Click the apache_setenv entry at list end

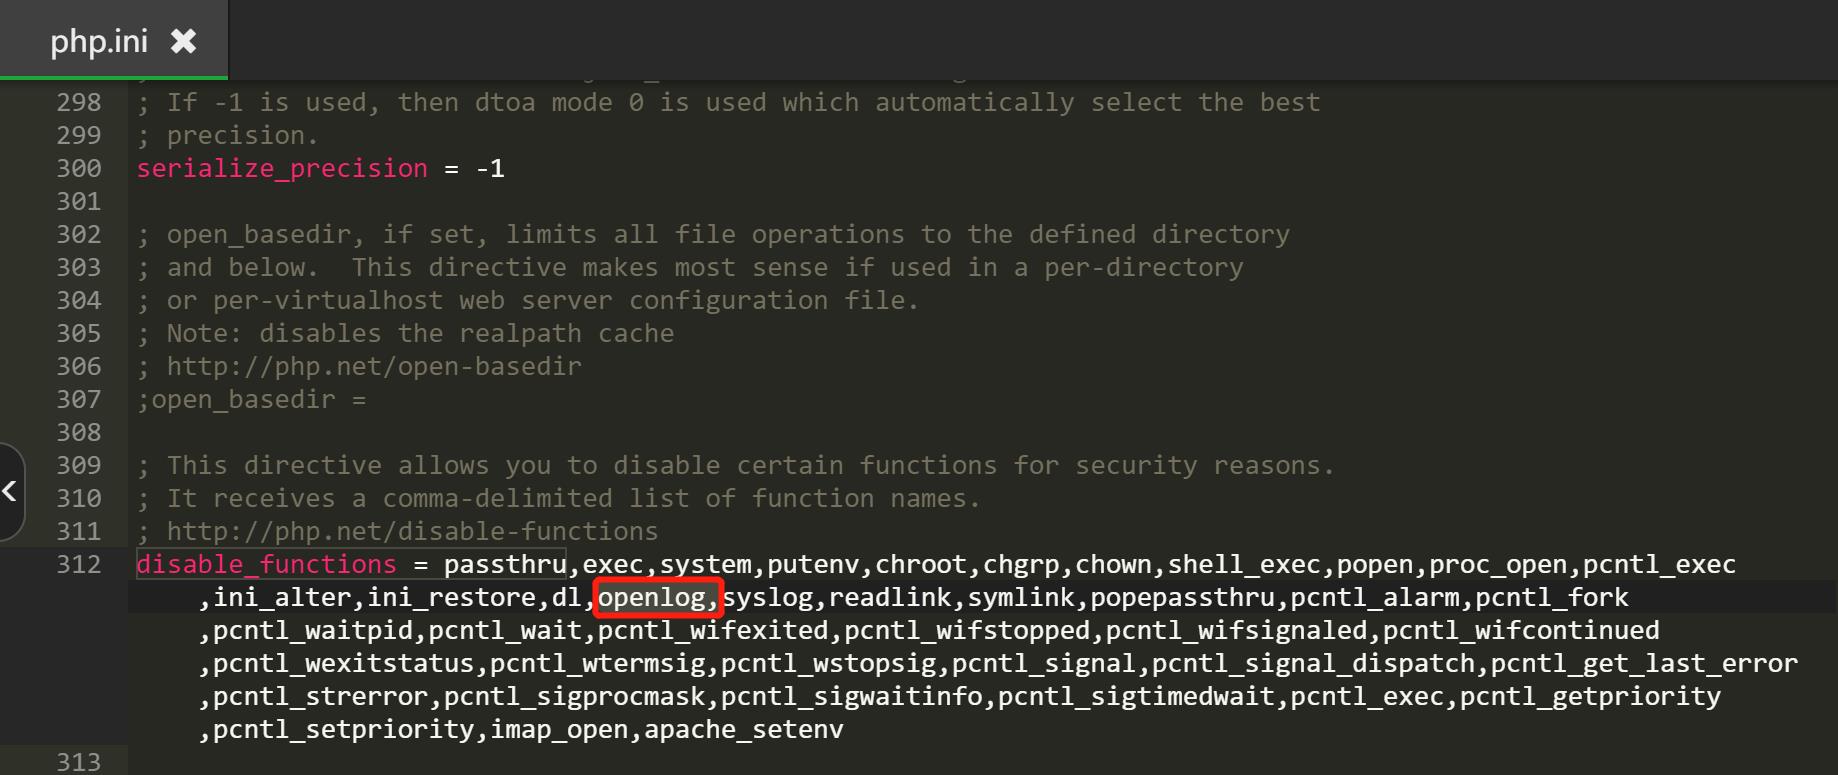point(744,729)
